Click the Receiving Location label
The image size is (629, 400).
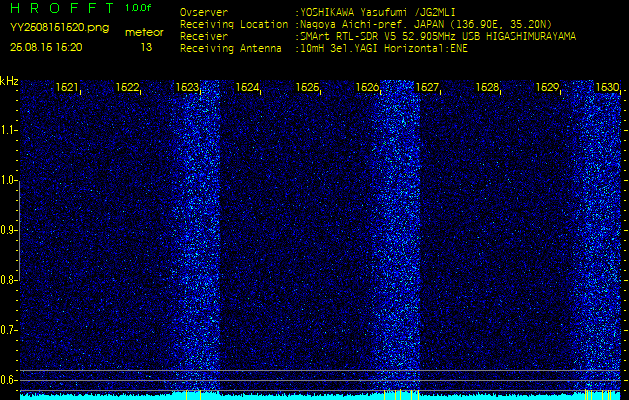click(x=234, y=24)
